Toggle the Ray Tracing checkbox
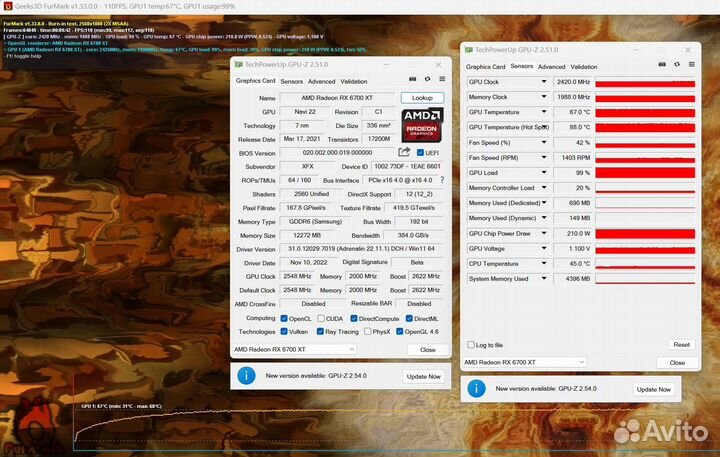The image size is (720, 457). (320, 331)
